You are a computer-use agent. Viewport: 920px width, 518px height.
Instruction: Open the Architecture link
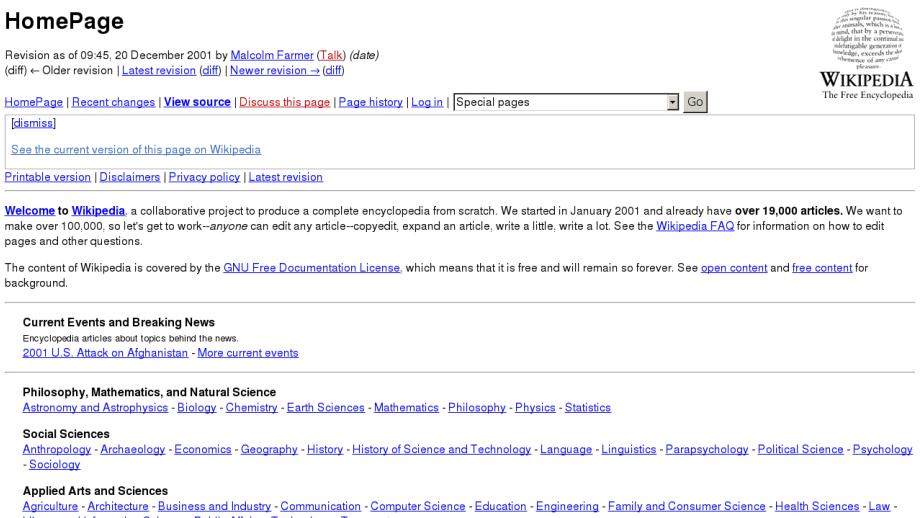click(118, 506)
